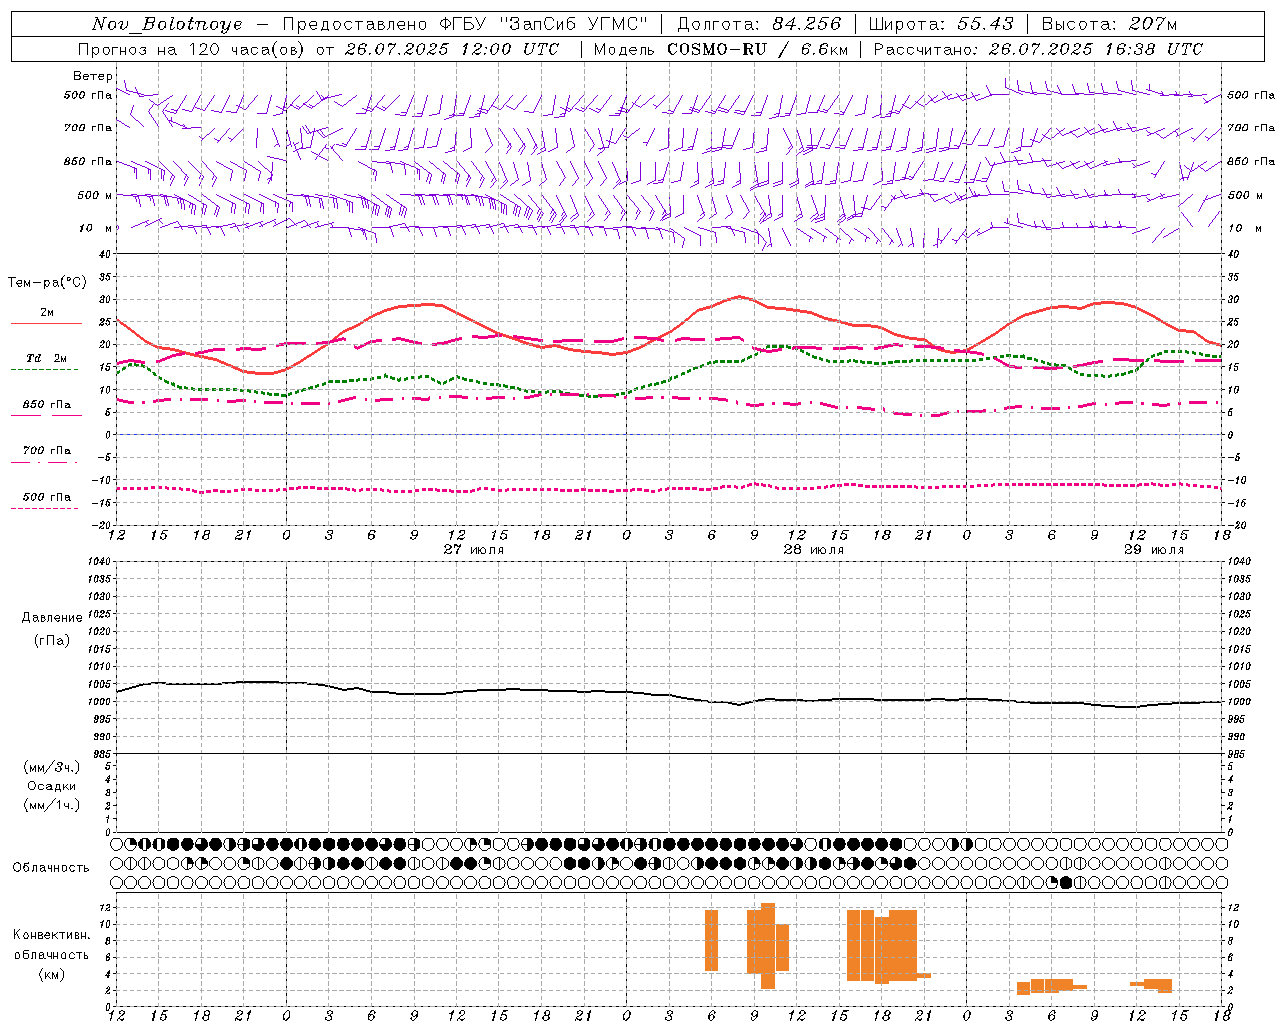Click the left '500 м' wind level label
This screenshot has width=1280, height=1024.
coord(95,195)
